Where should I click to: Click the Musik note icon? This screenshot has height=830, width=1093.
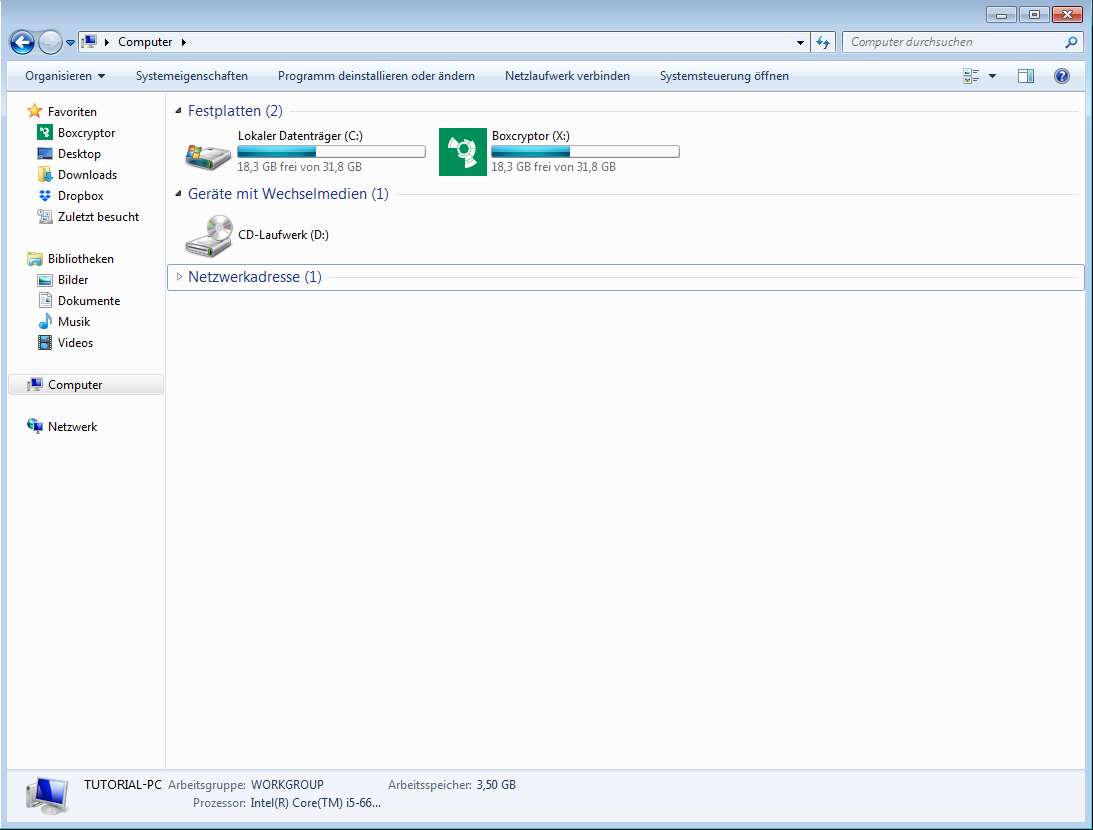pos(45,321)
